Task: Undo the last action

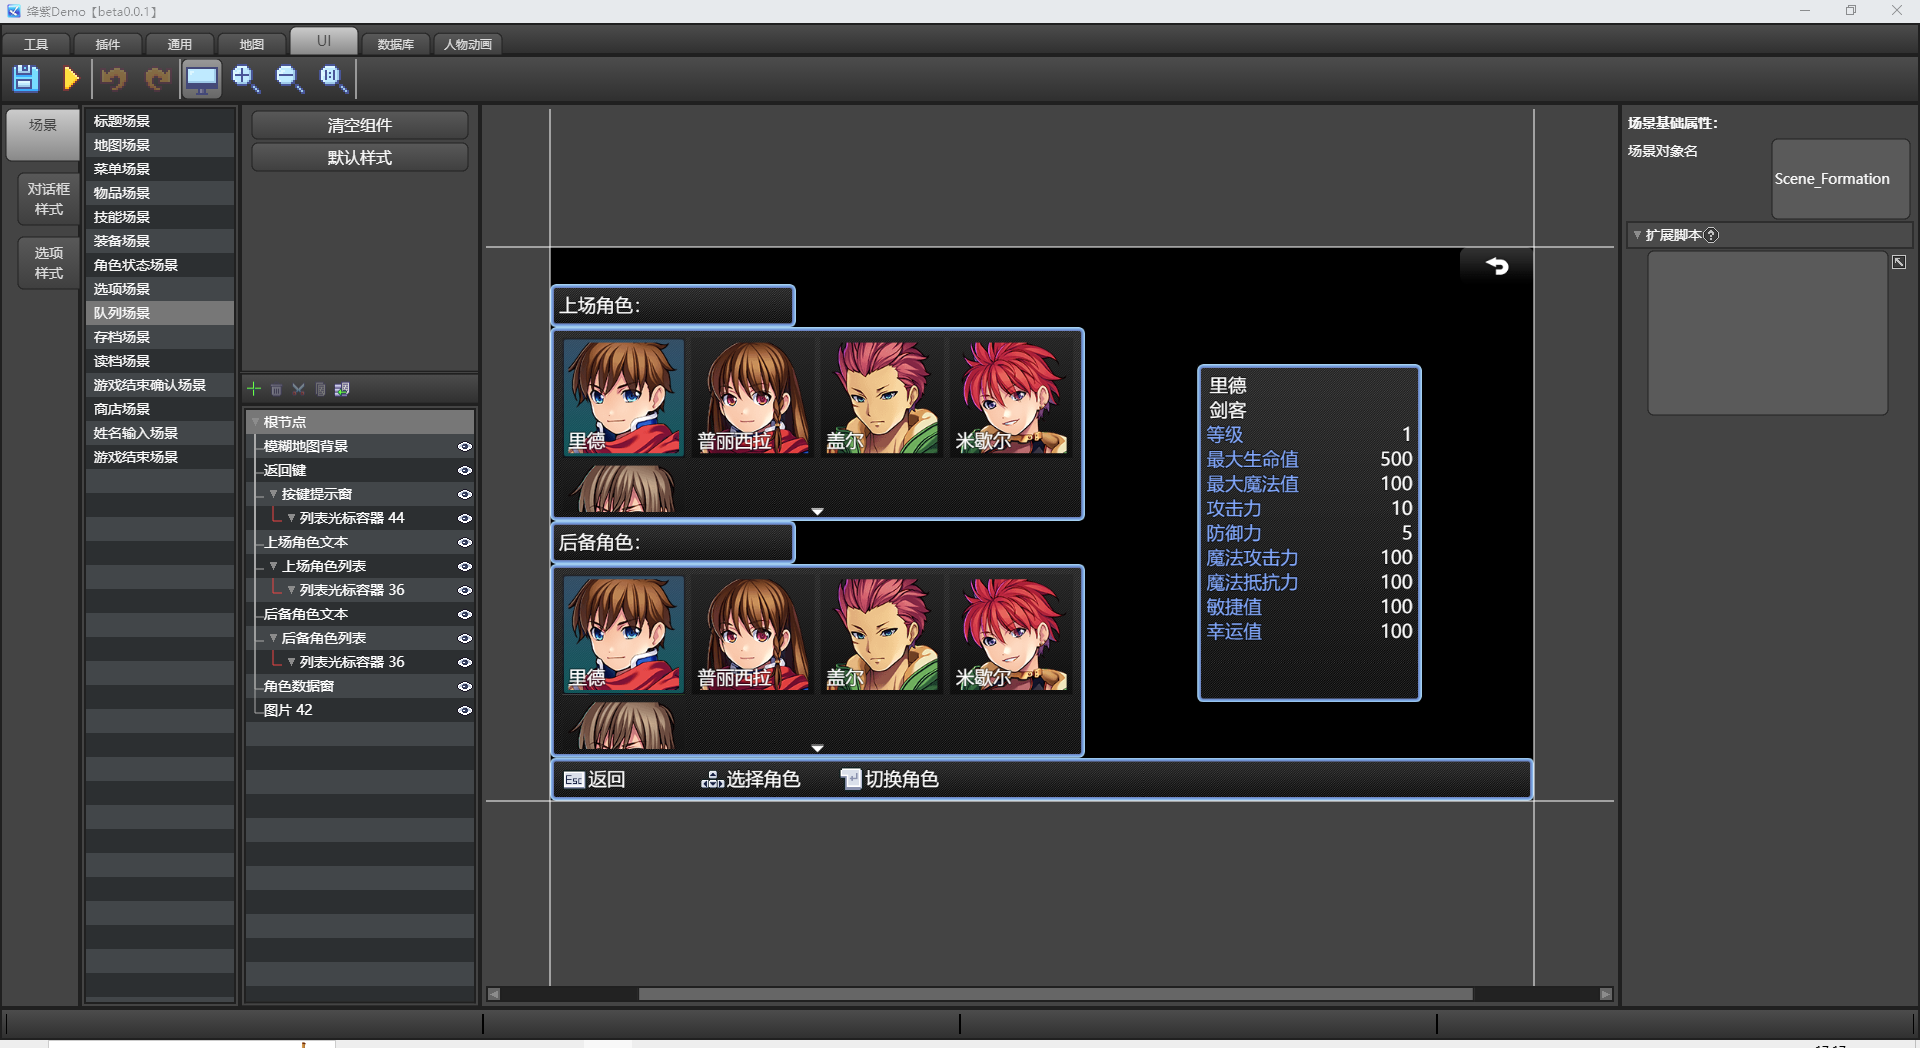Action: click(x=114, y=78)
